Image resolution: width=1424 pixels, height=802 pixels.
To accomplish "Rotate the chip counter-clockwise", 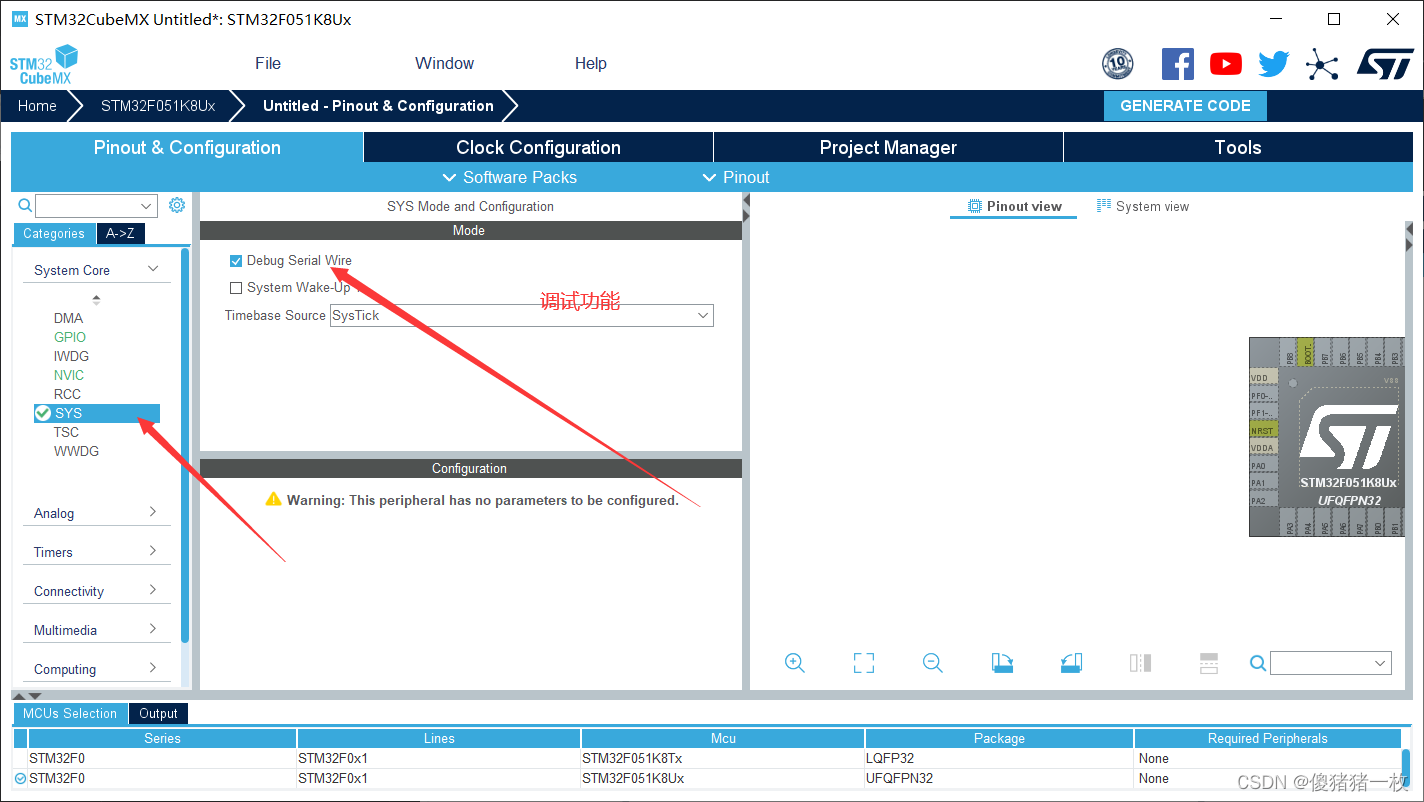I will pos(1071,663).
